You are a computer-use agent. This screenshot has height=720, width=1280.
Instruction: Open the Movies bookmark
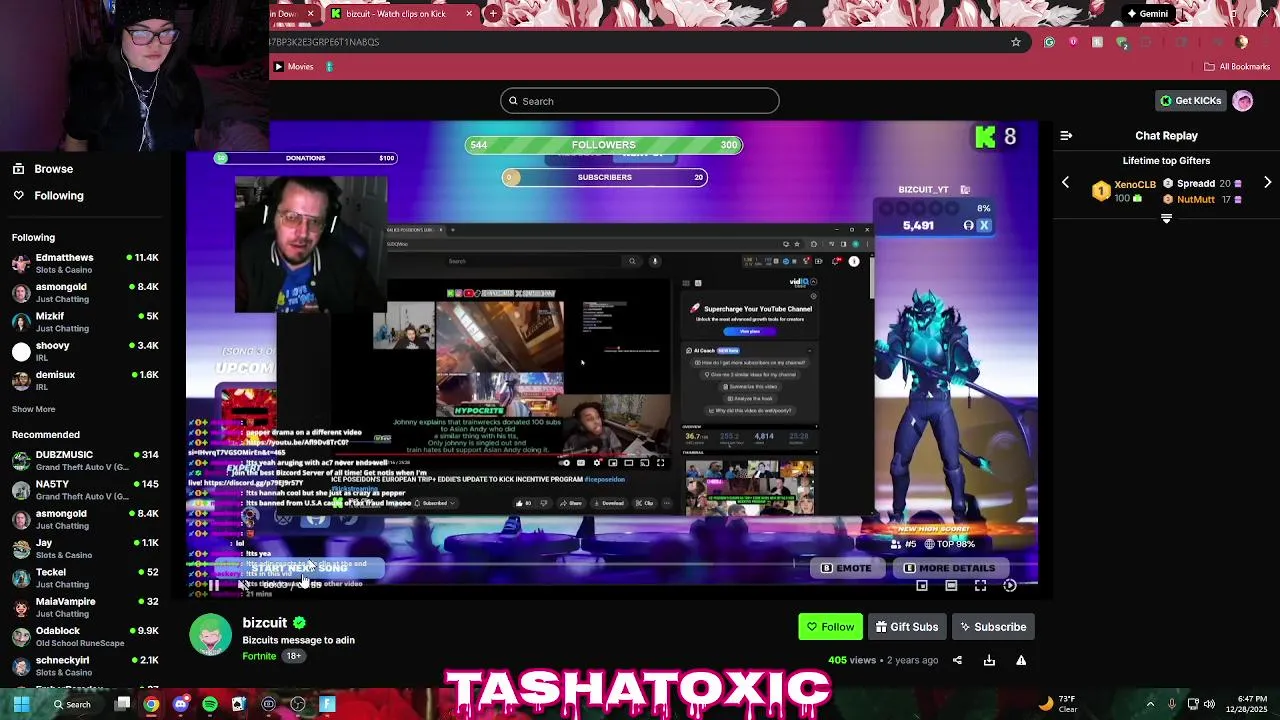click(293, 67)
